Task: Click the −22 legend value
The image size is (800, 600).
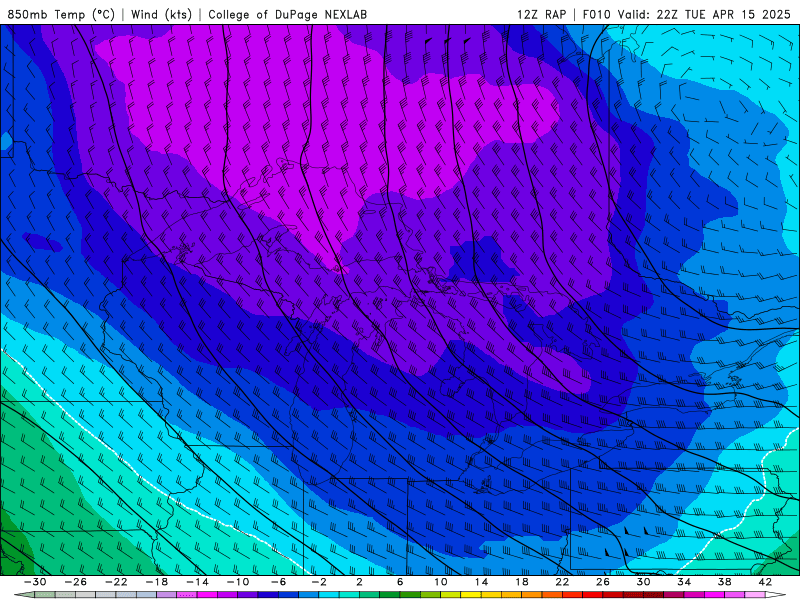Action: point(116,582)
